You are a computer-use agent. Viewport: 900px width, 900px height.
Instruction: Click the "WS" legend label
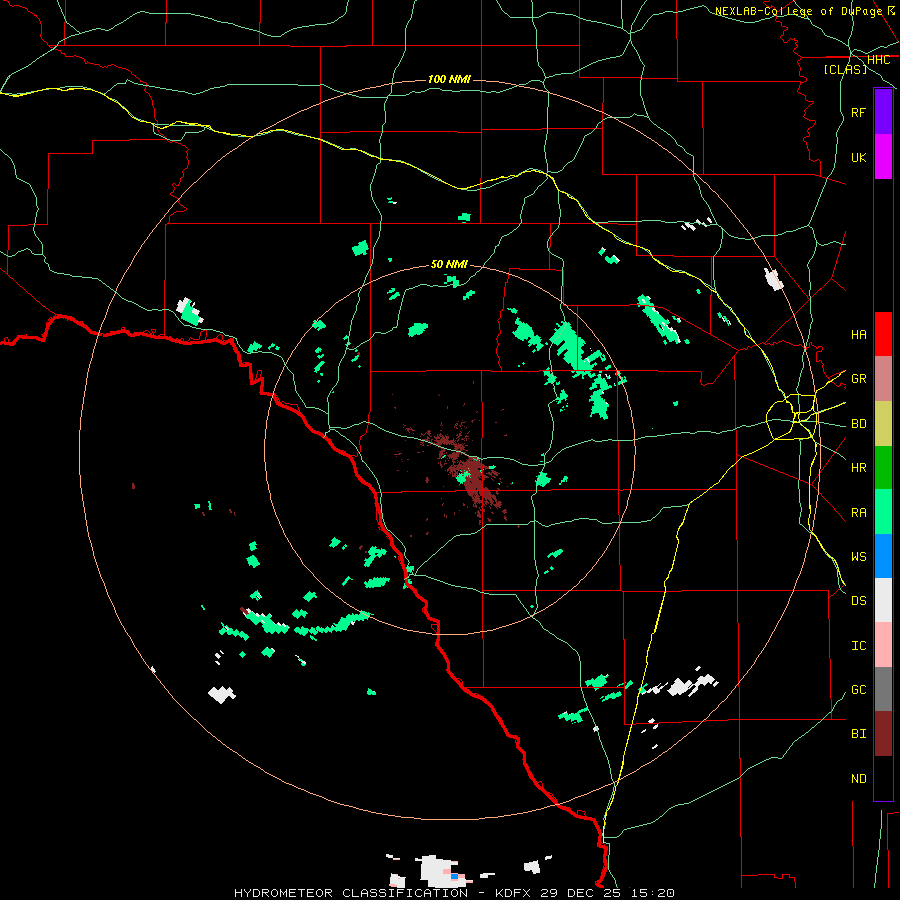[x=859, y=557]
